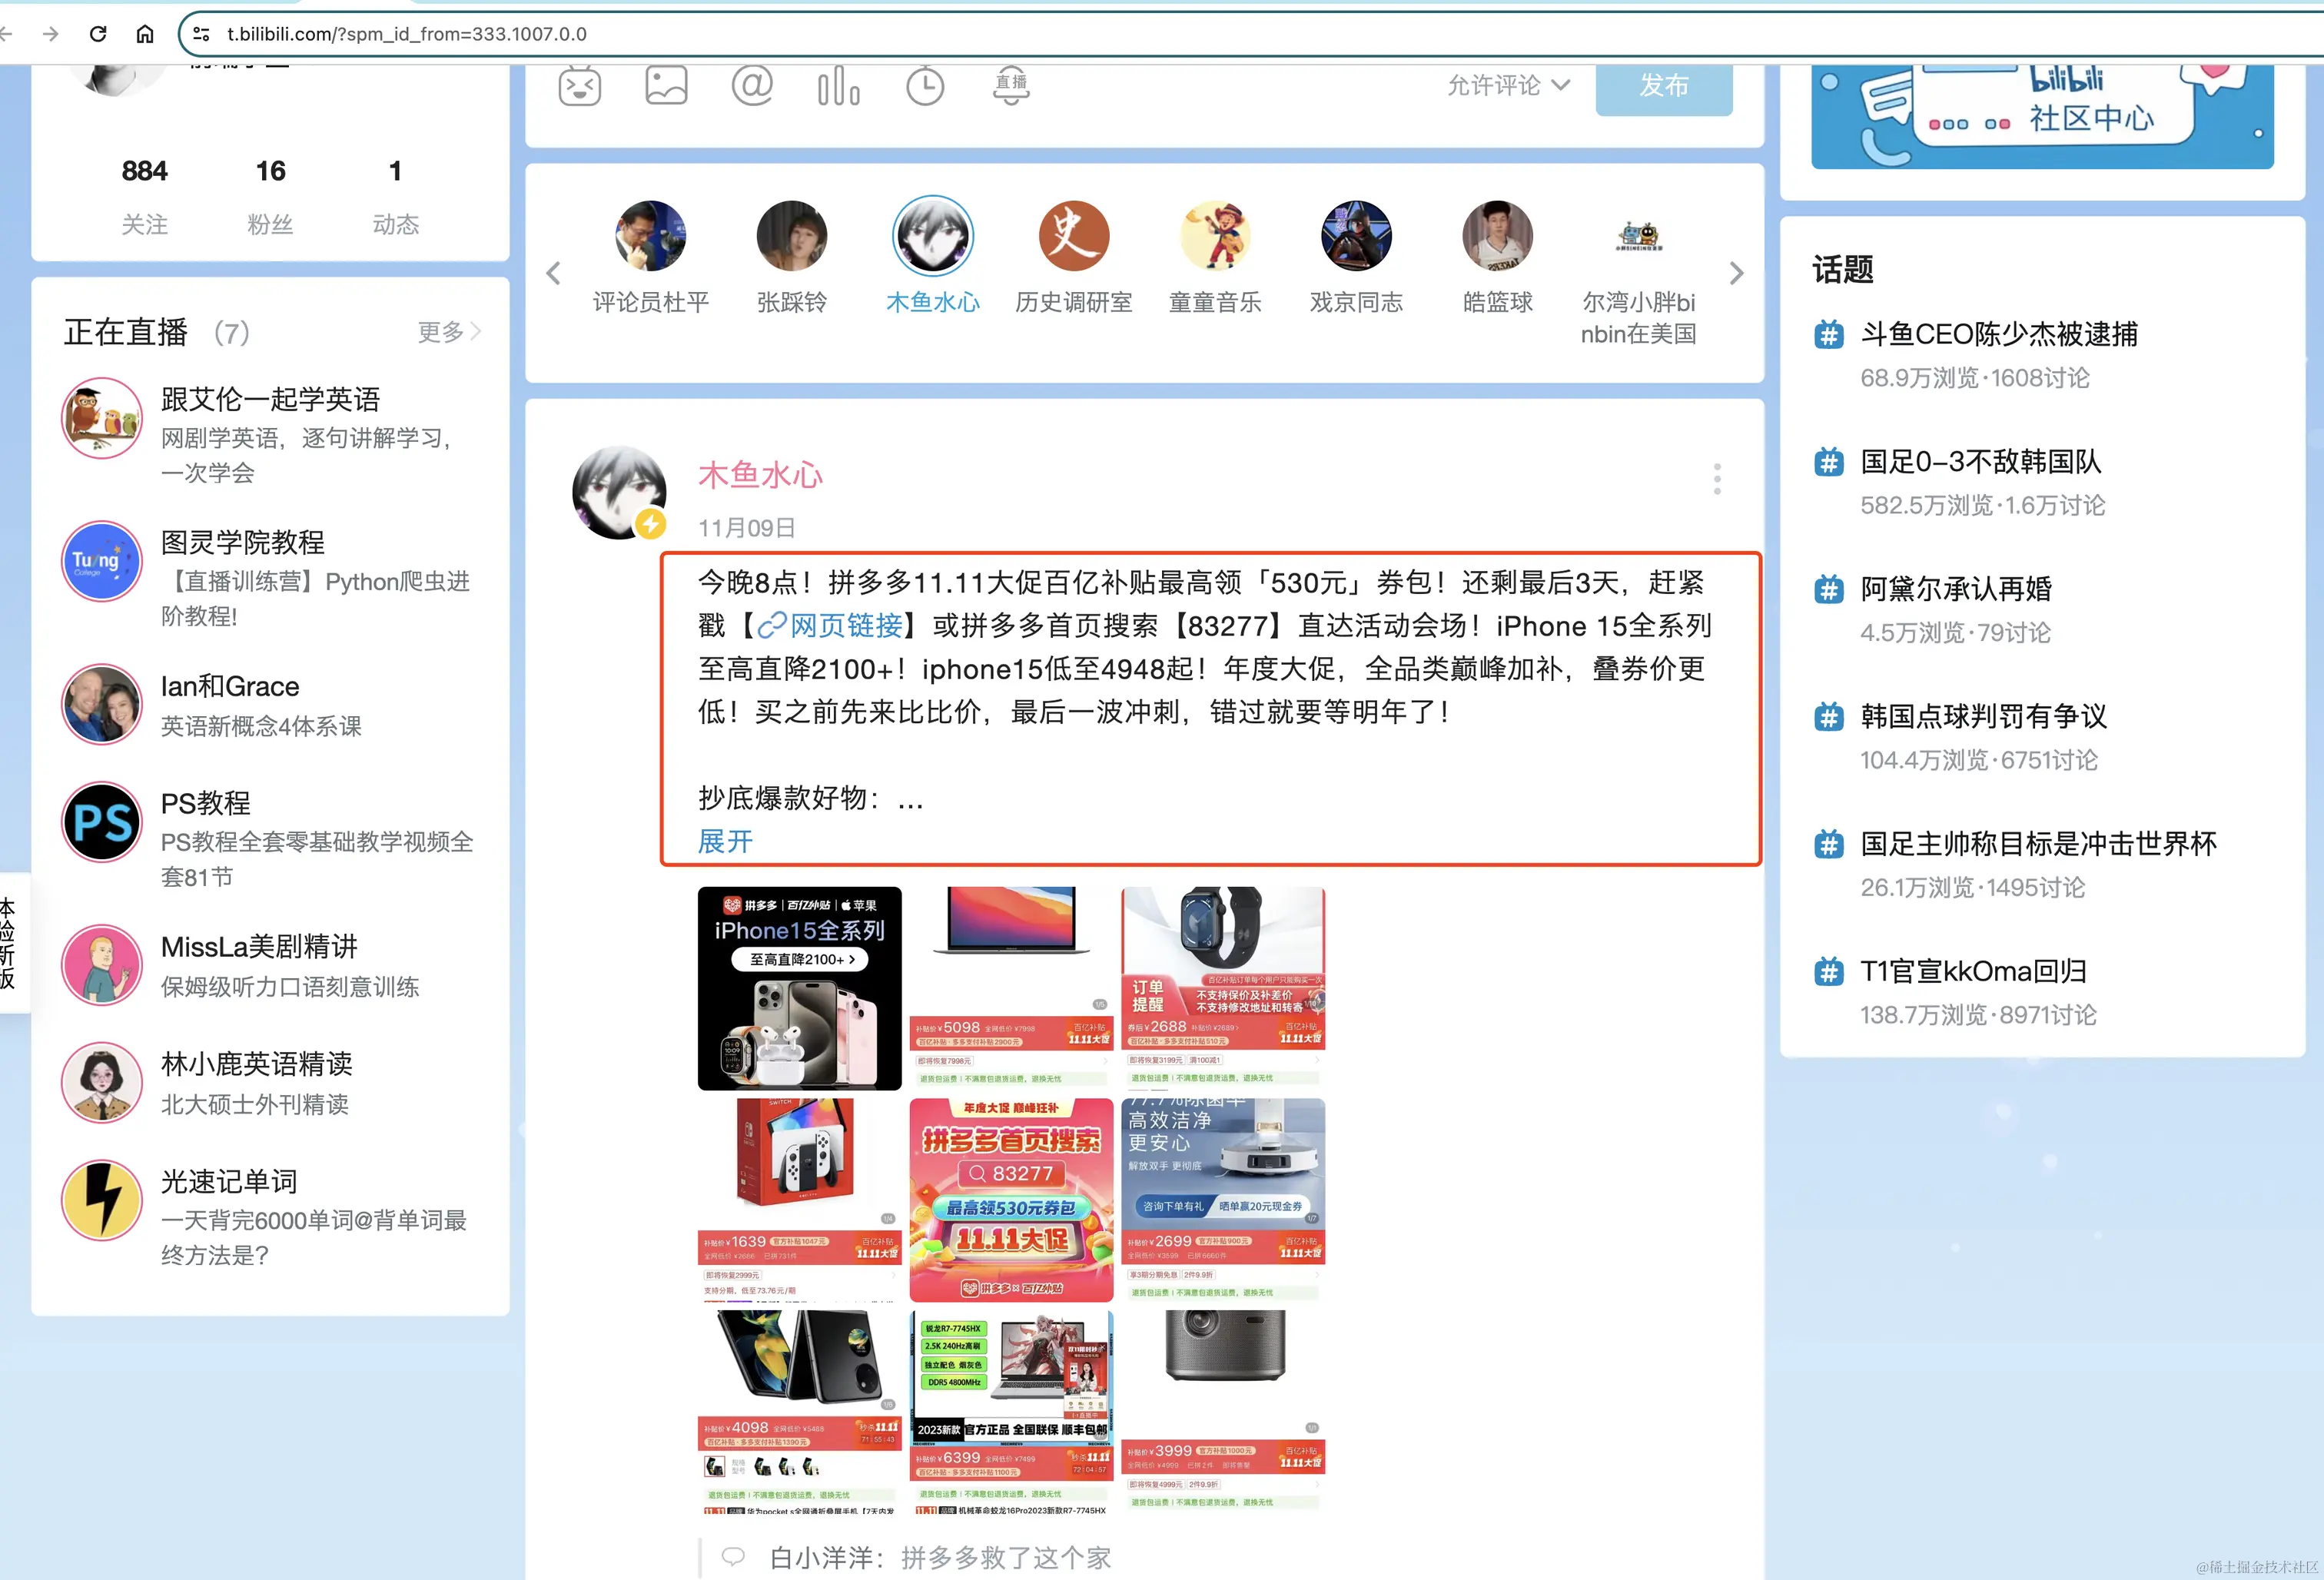Click the image upload icon
The height and width of the screenshot is (1580, 2324).
click(x=666, y=86)
